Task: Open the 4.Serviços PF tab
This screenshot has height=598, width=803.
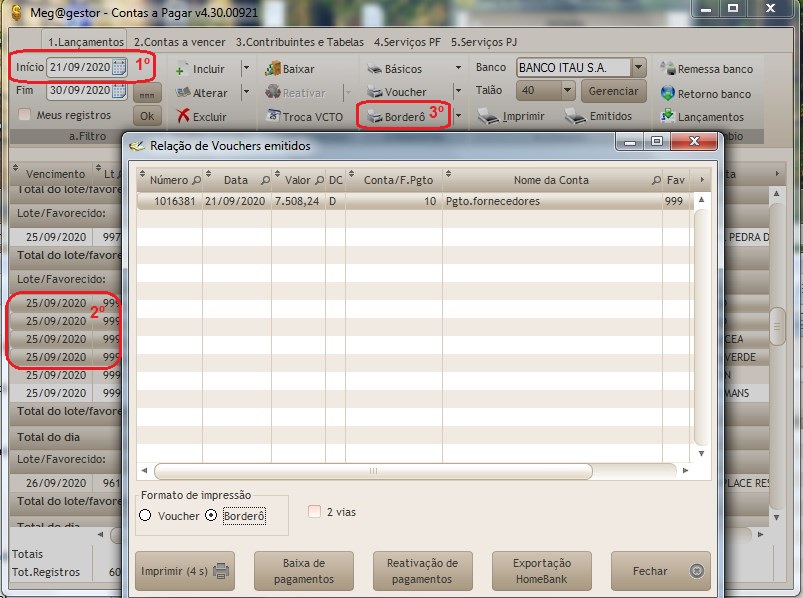Action: [x=409, y=43]
